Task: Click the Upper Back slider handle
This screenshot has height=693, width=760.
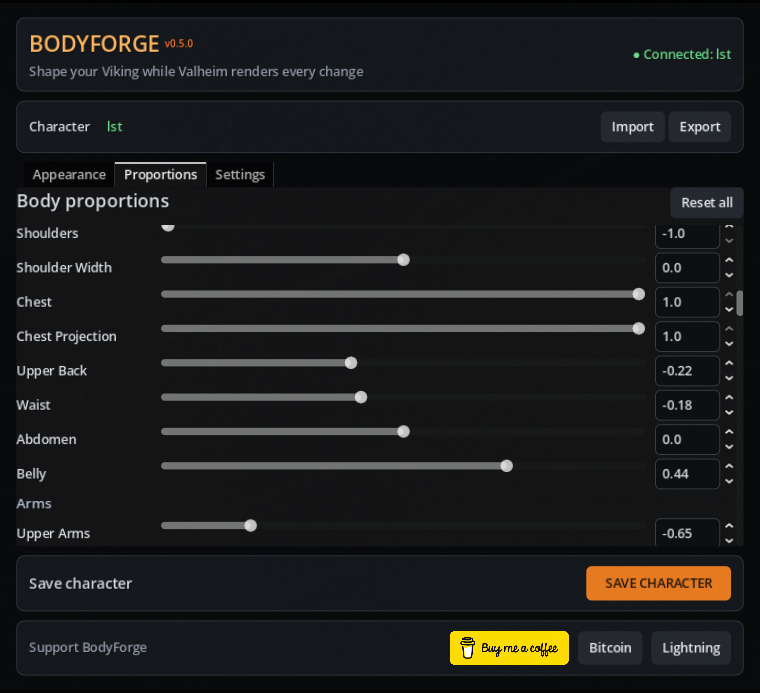Action: [351, 363]
